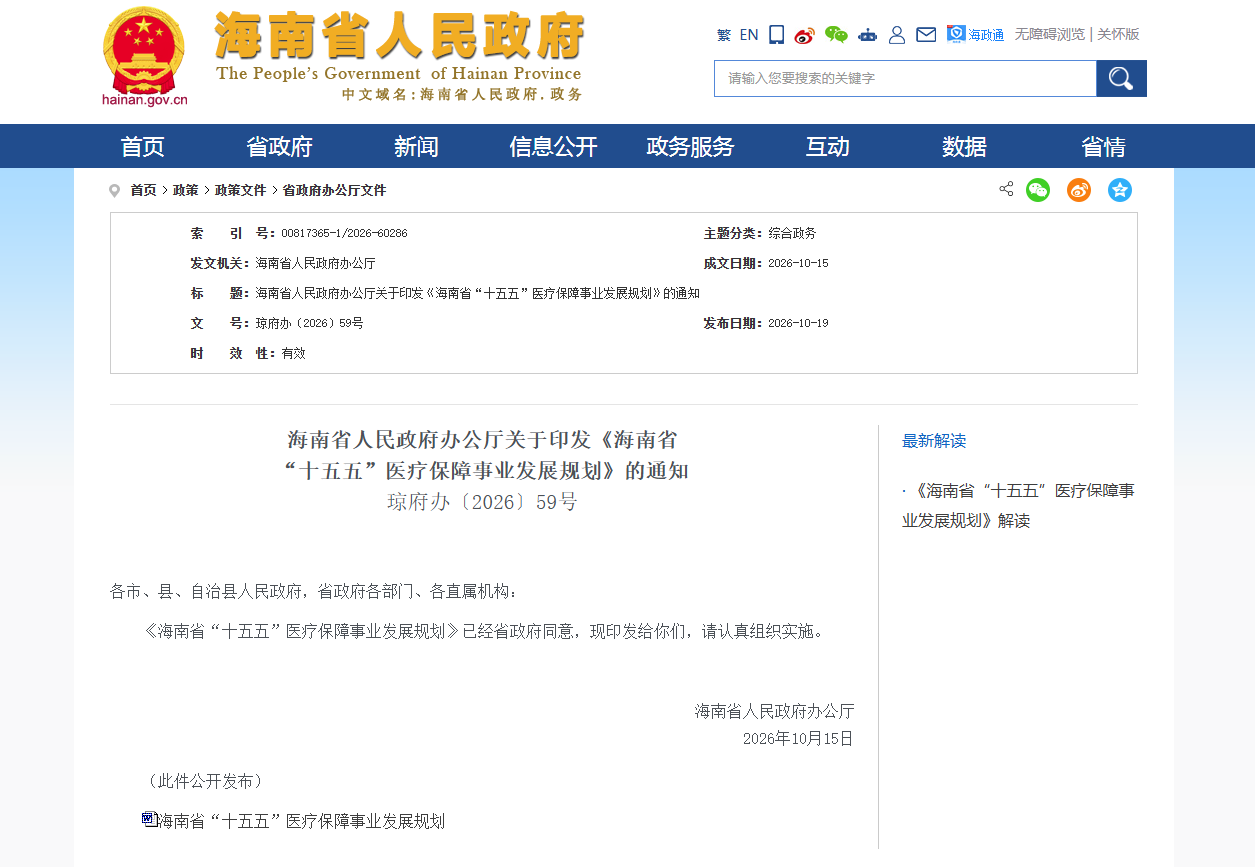Go to 省政府办公厅文件 in the breadcrumb
1255x867 pixels.
(x=334, y=190)
